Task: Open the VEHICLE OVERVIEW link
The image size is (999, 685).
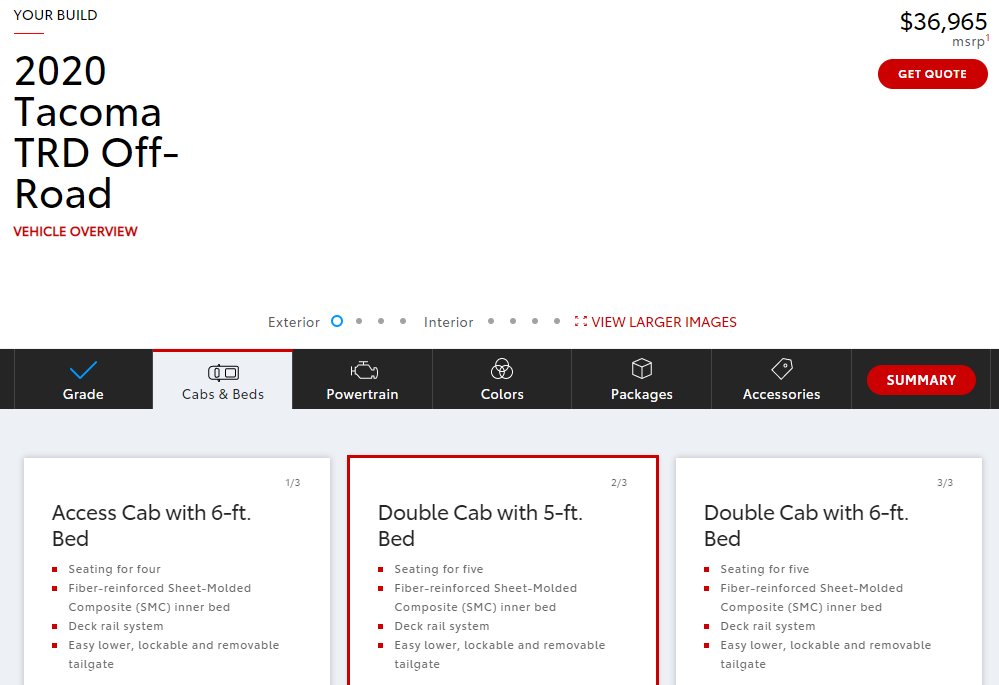Action: tap(75, 231)
